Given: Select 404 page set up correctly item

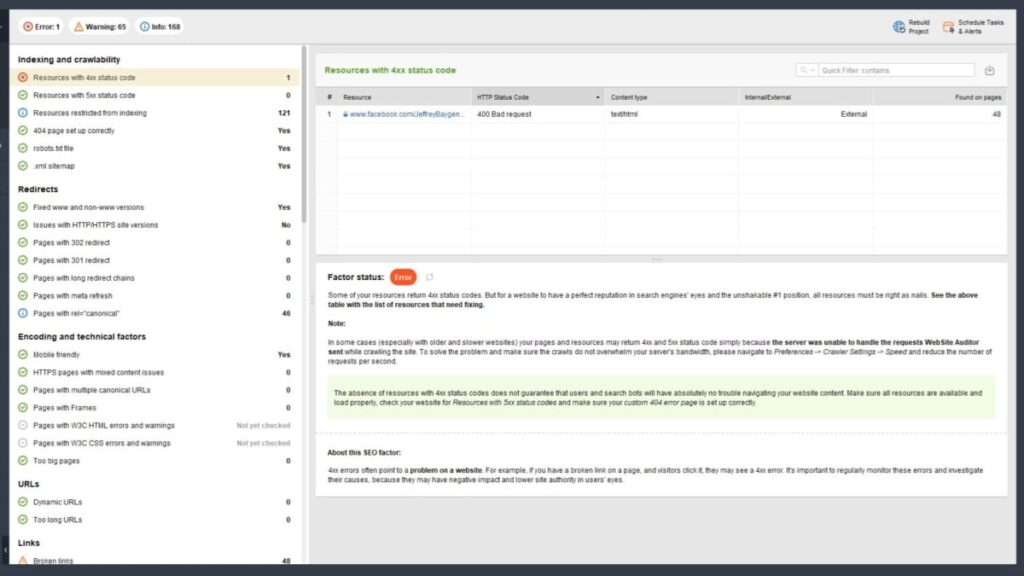Looking at the screenshot, I should 155,130.
